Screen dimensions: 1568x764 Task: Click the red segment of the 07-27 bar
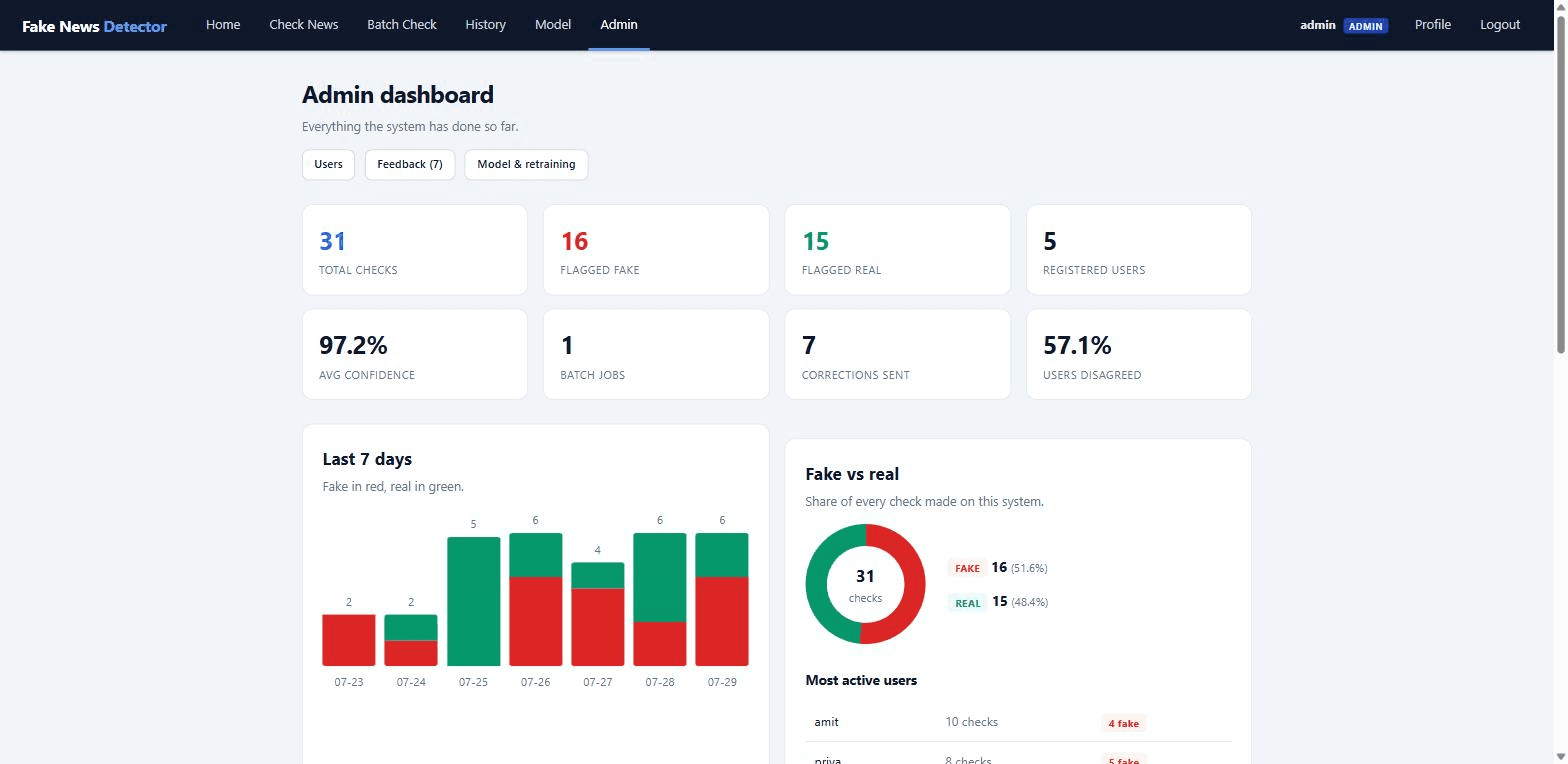pyautogui.click(x=598, y=627)
